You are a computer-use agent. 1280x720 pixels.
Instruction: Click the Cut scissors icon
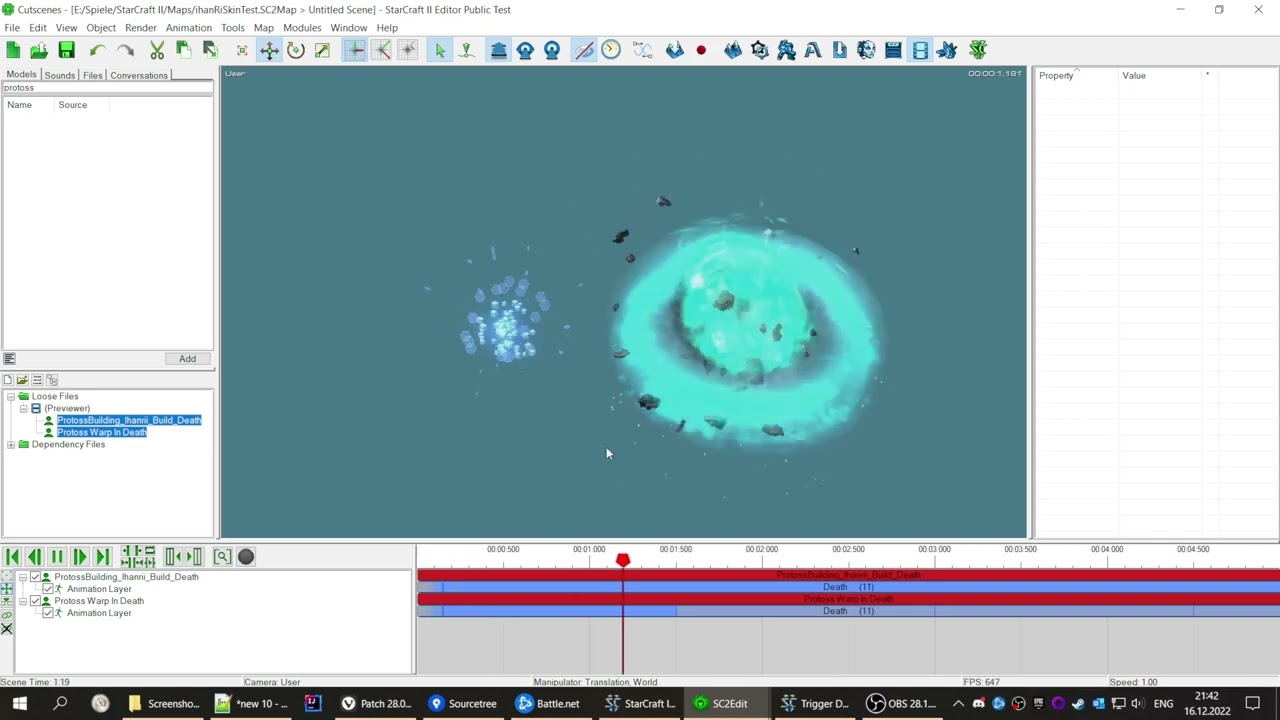(x=157, y=50)
